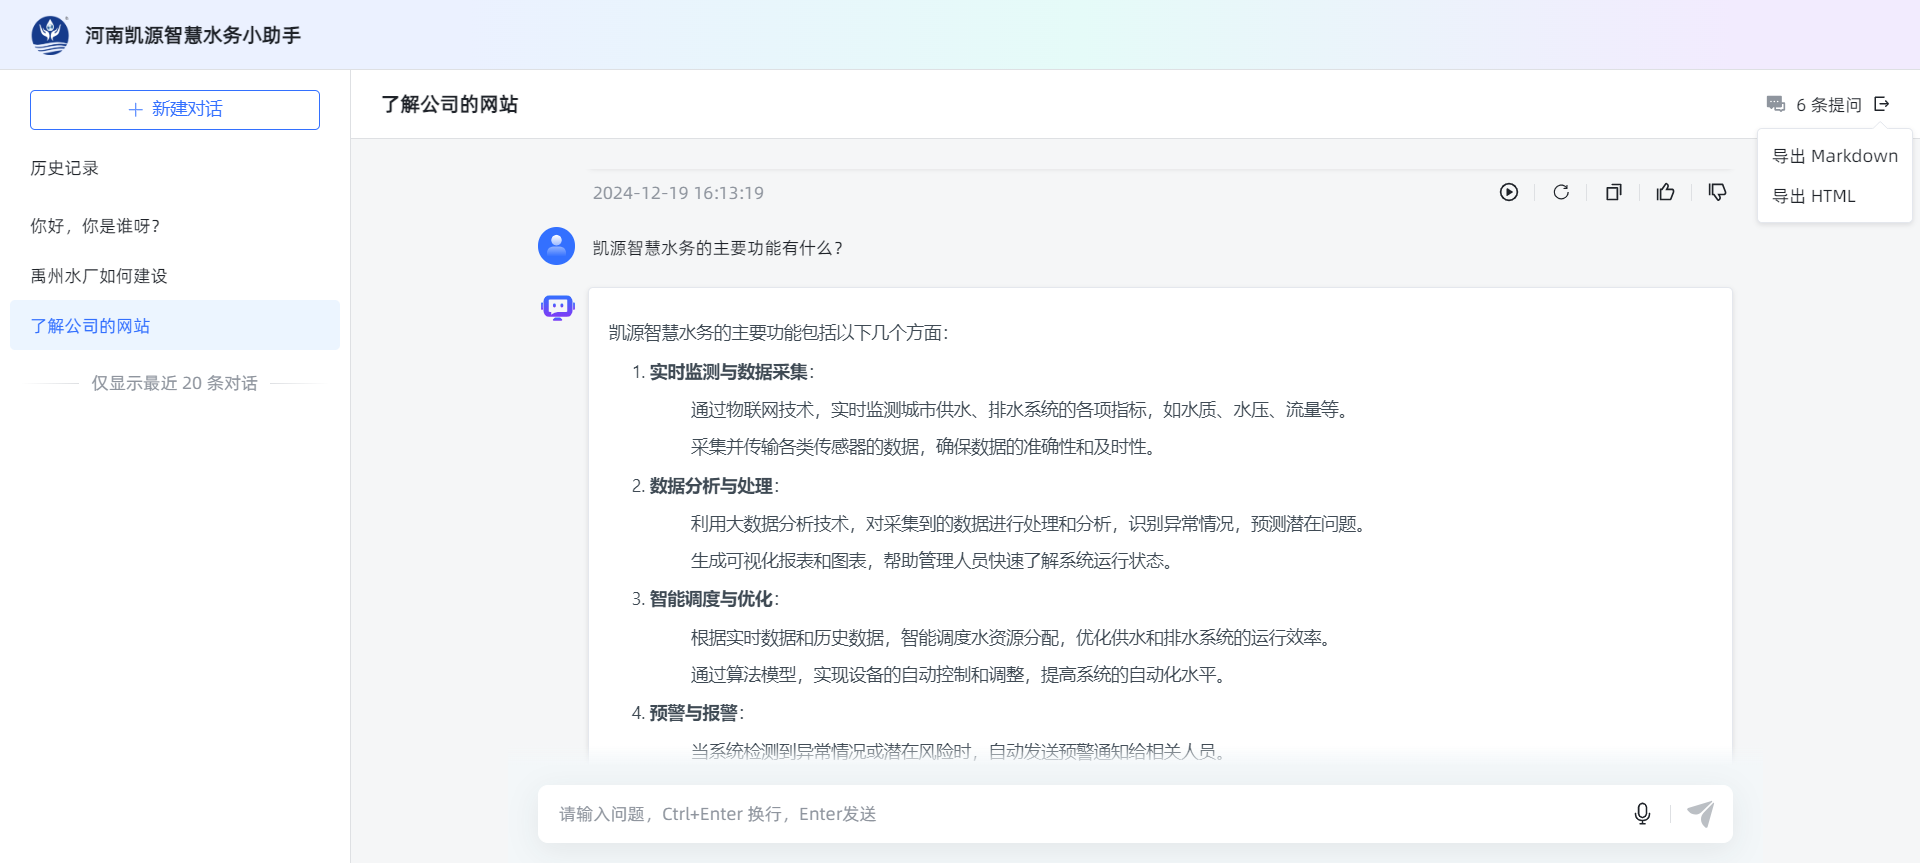This screenshot has width=1920, height=864.
Task: Click the line 利用大数据分析技术
Action: point(1031,524)
